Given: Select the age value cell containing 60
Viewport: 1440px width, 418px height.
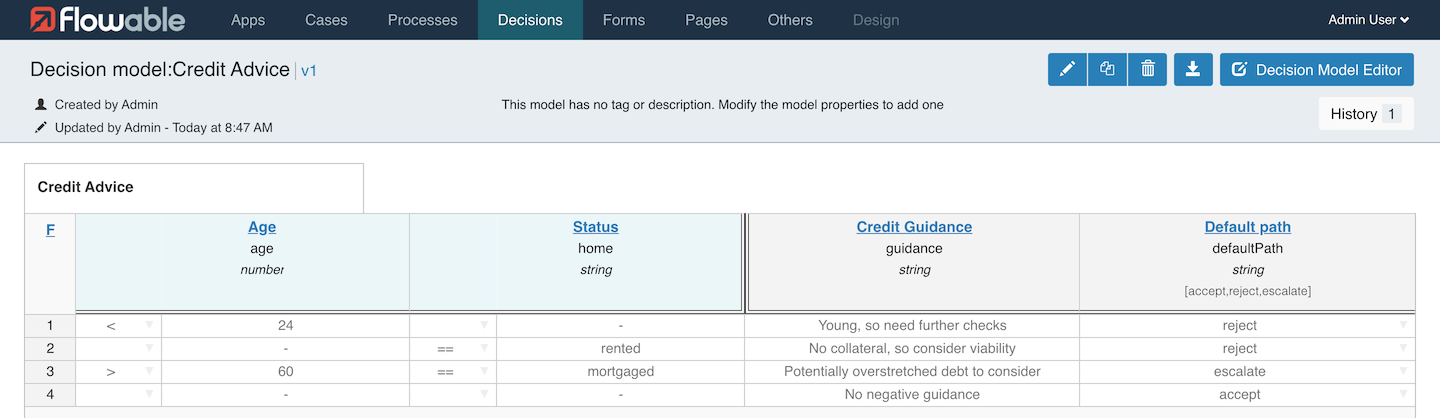Looking at the screenshot, I should (286, 371).
